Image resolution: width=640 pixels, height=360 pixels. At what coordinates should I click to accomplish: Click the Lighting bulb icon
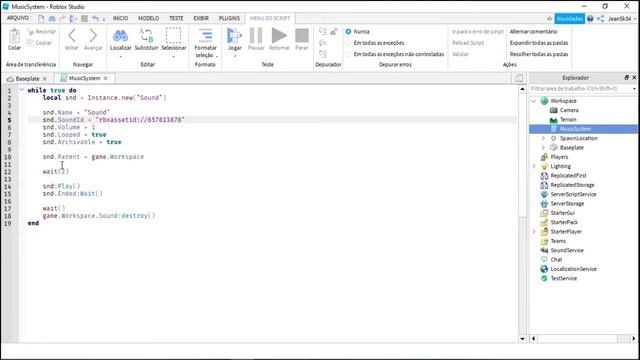tap(544, 166)
